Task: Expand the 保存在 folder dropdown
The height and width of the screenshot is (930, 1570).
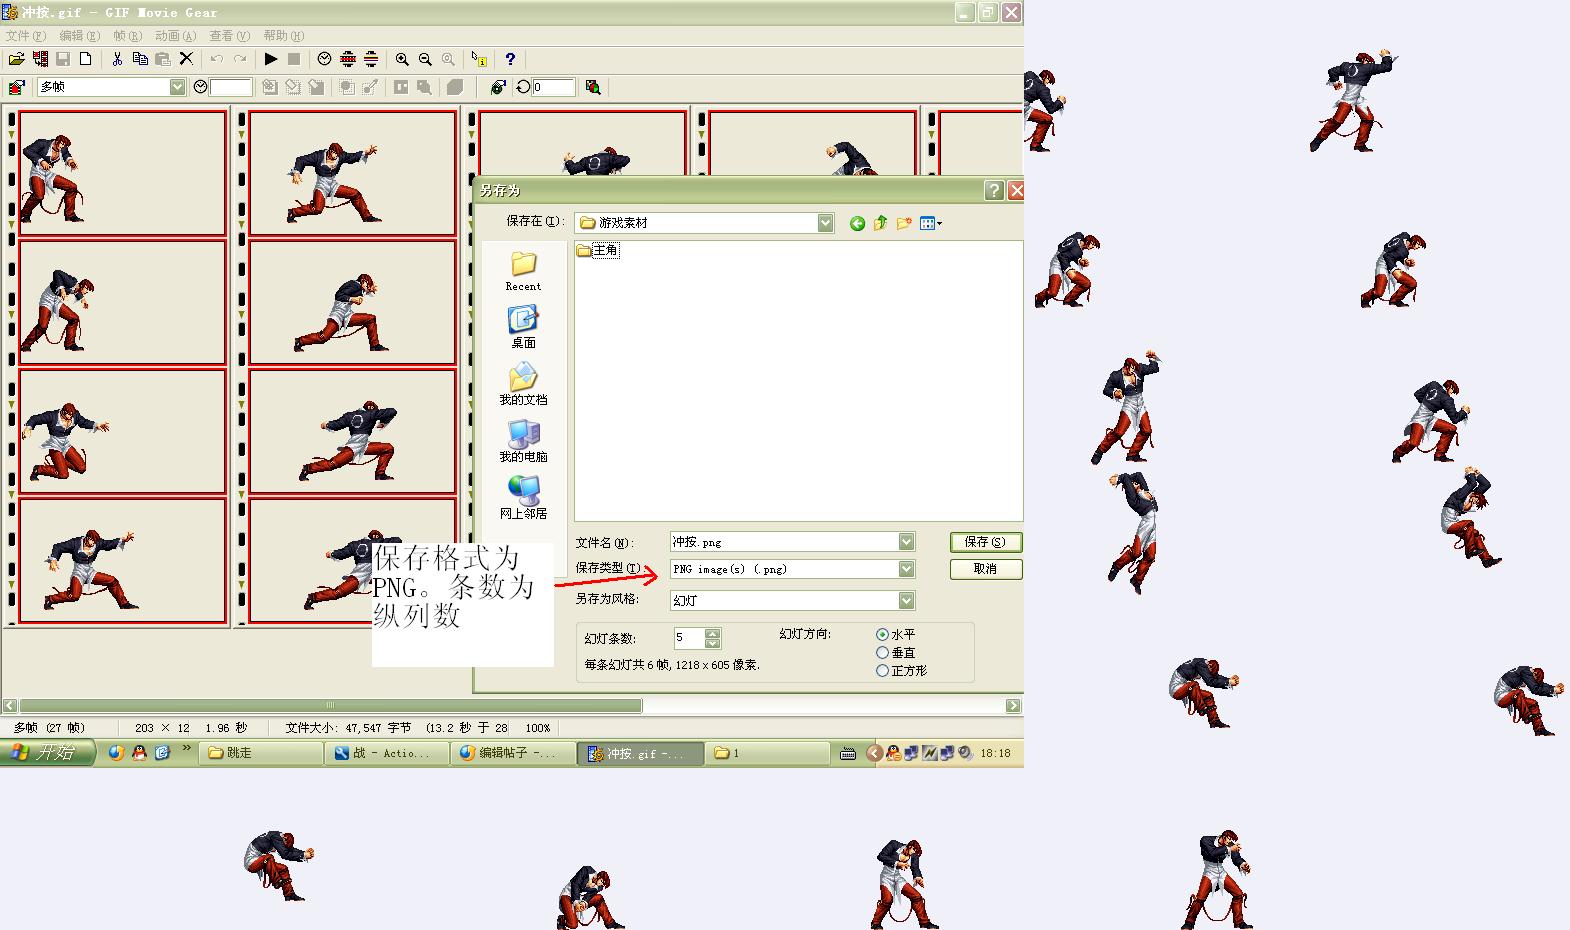Action: tap(825, 223)
